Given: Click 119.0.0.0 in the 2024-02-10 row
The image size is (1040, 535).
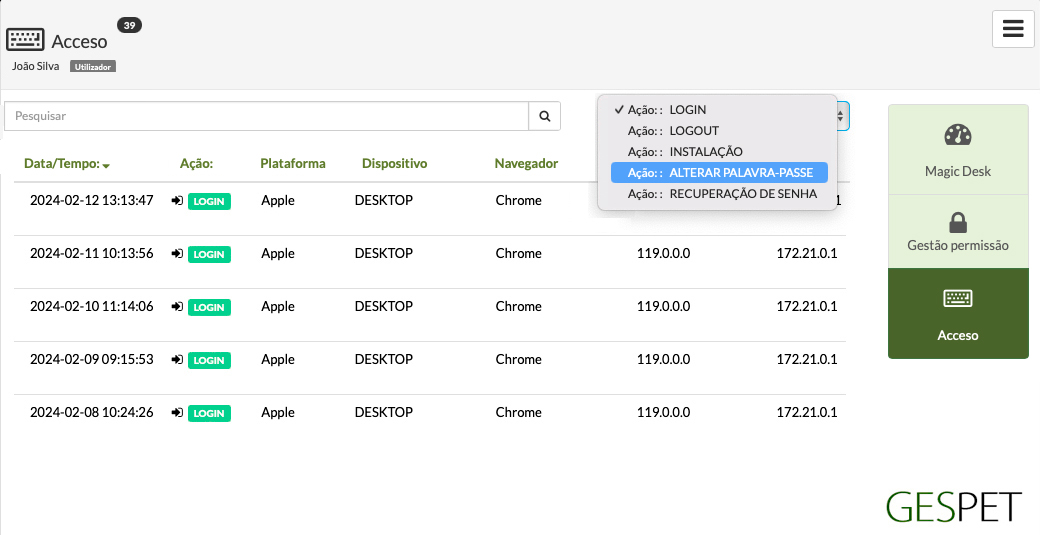Looking at the screenshot, I should tap(663, 306).
